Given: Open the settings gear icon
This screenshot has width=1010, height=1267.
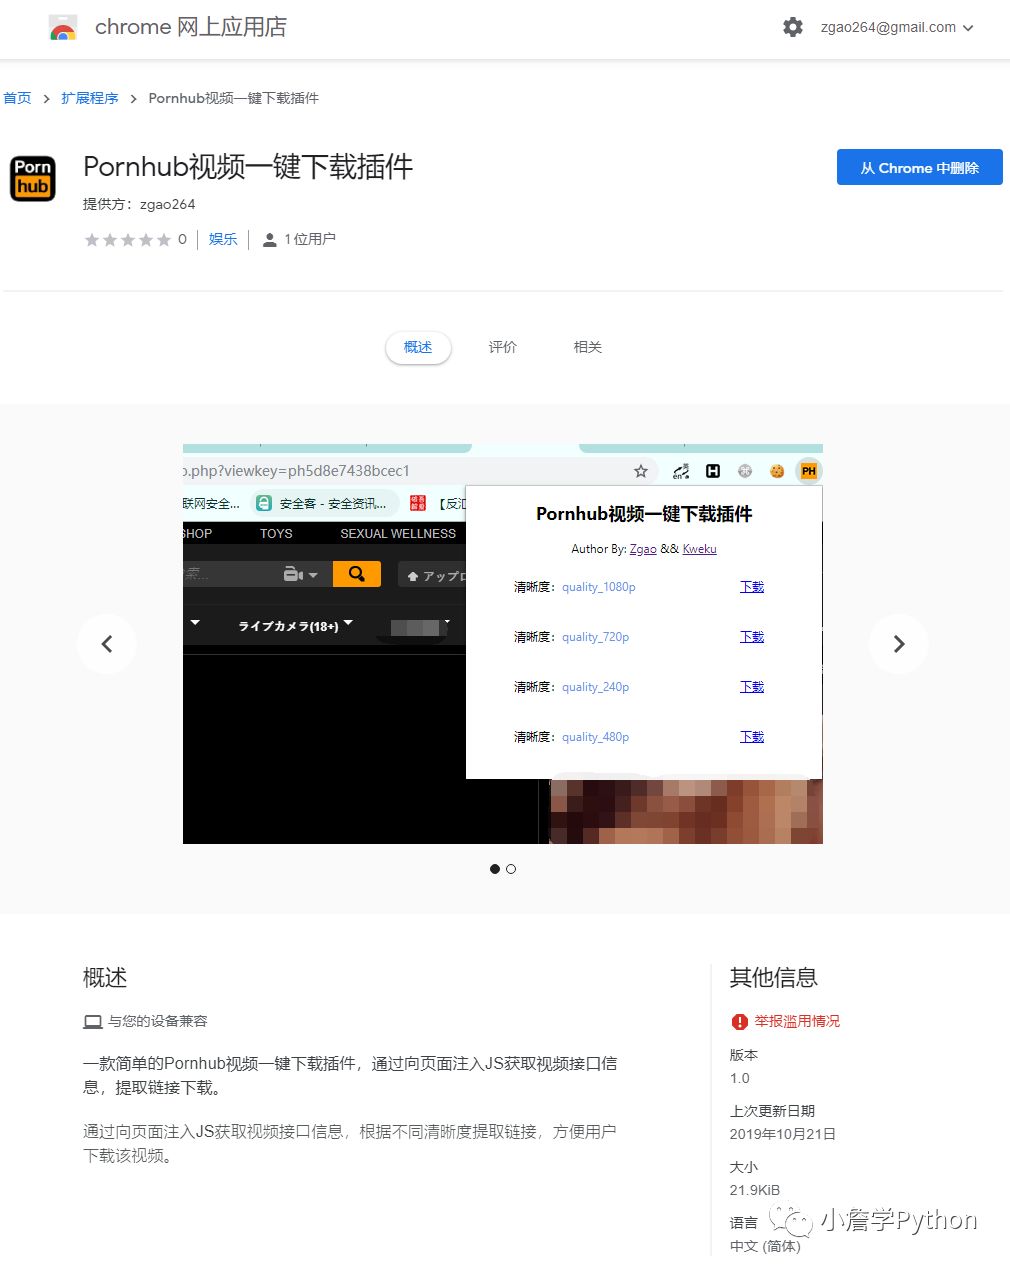Looking at the screenshot, I should click(x=793, y=27).
